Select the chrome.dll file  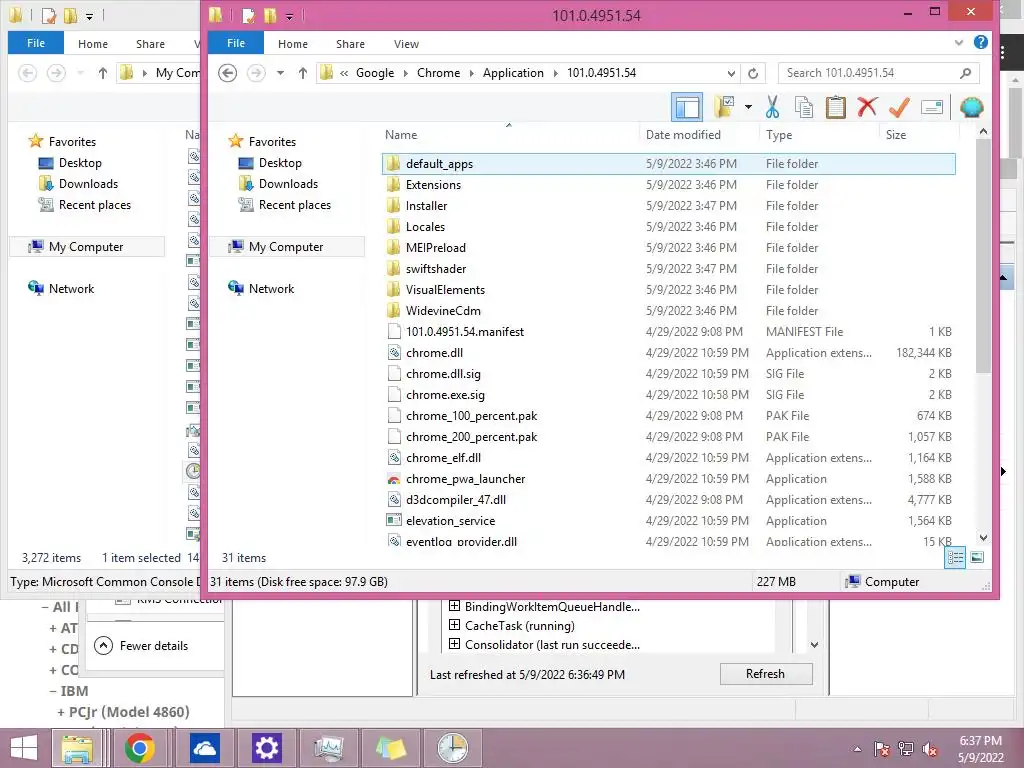coord(668,353)
